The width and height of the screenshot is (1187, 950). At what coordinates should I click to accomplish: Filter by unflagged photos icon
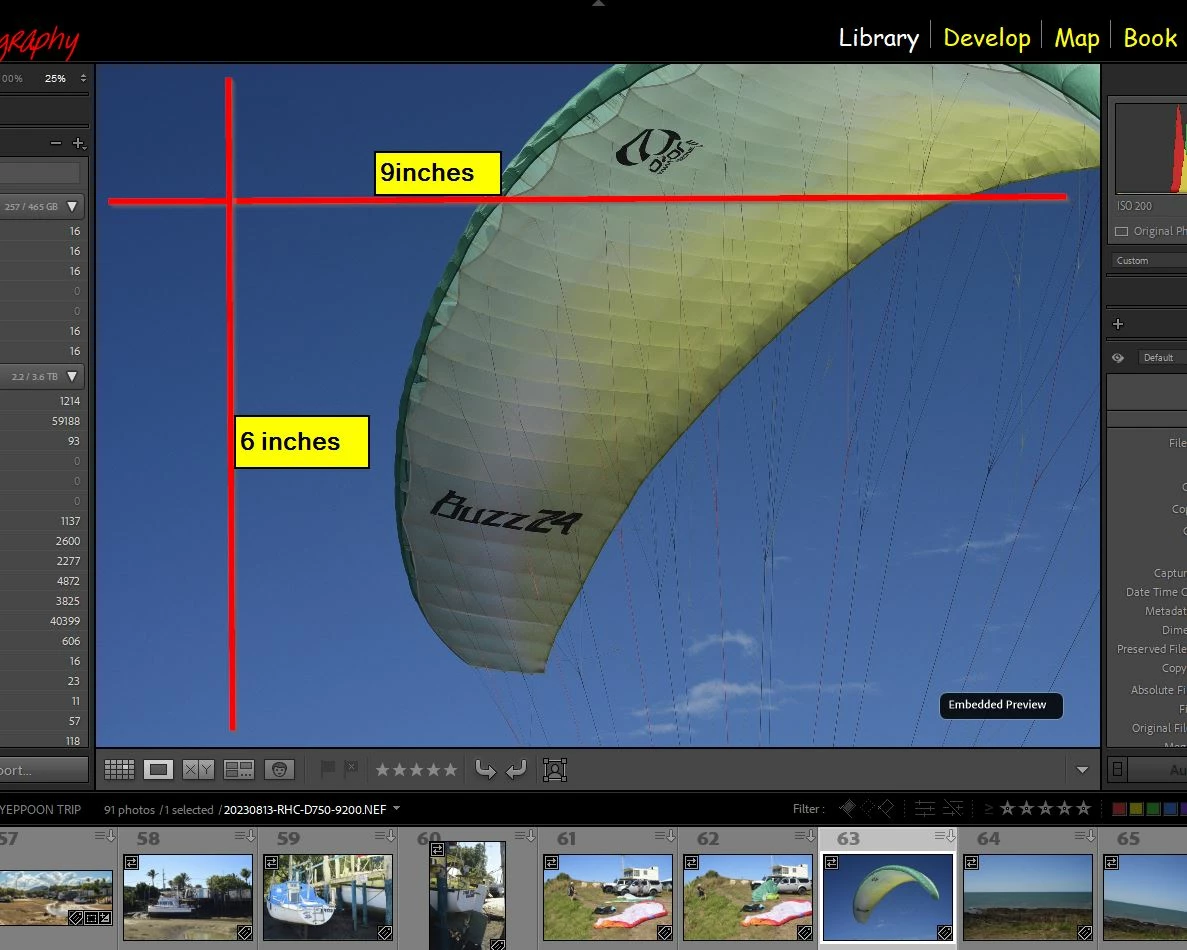pyautogui.click(x=868, y=808)
